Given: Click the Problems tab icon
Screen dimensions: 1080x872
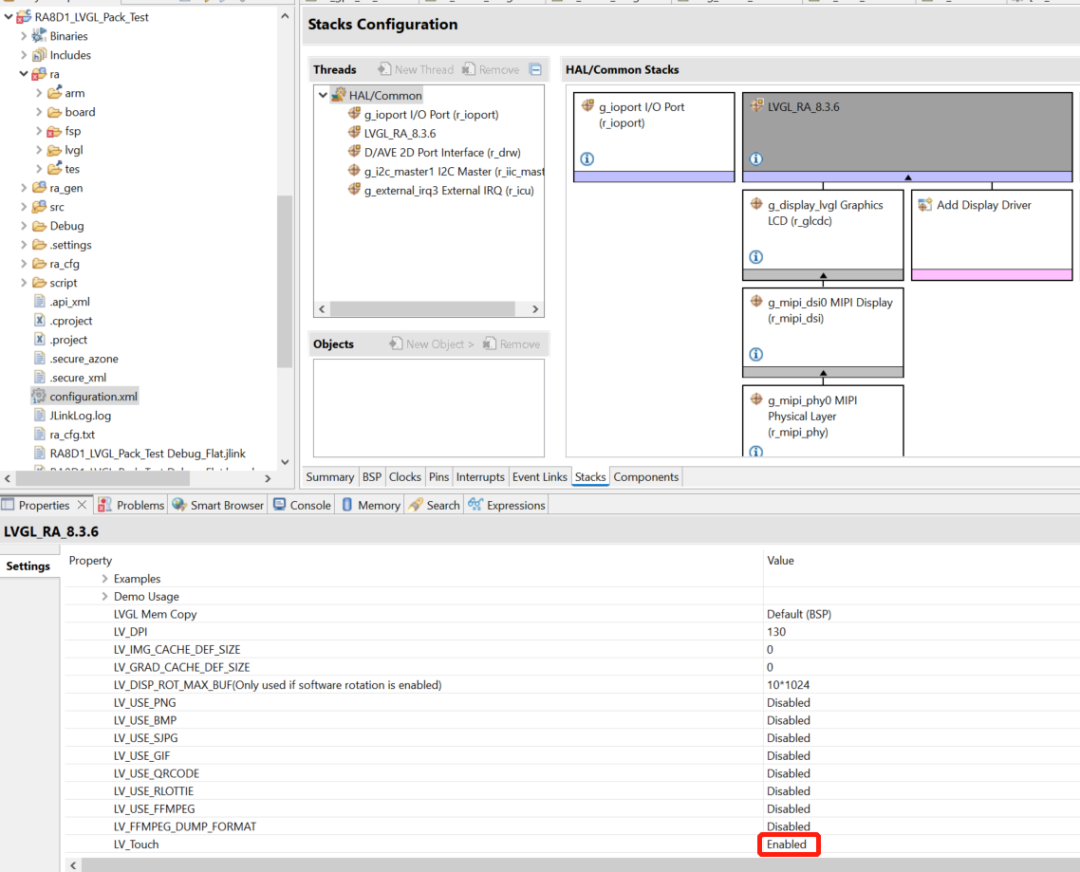Looking at the screenshot, I should point(105,505).
